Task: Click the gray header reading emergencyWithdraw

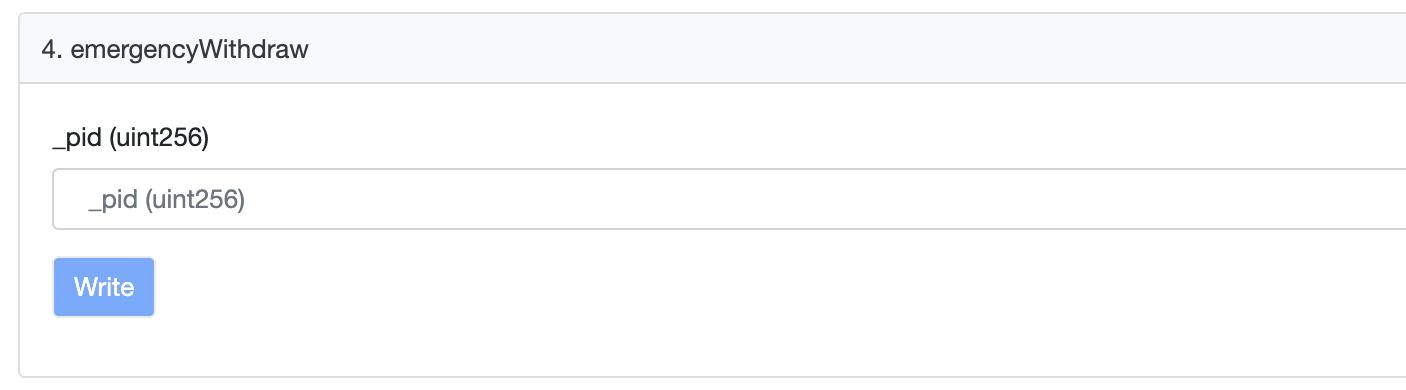Action: tap(712, 49)
